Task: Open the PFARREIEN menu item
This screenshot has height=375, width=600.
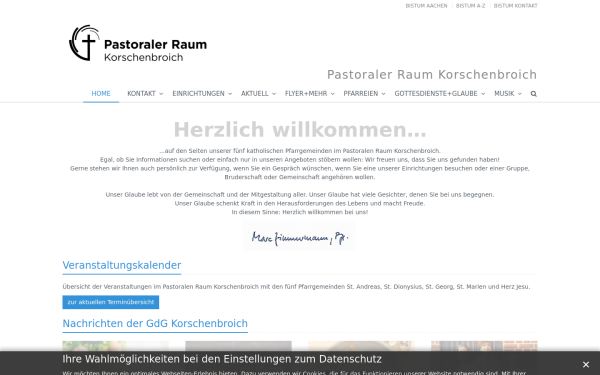Action: [x=360, y=94]
